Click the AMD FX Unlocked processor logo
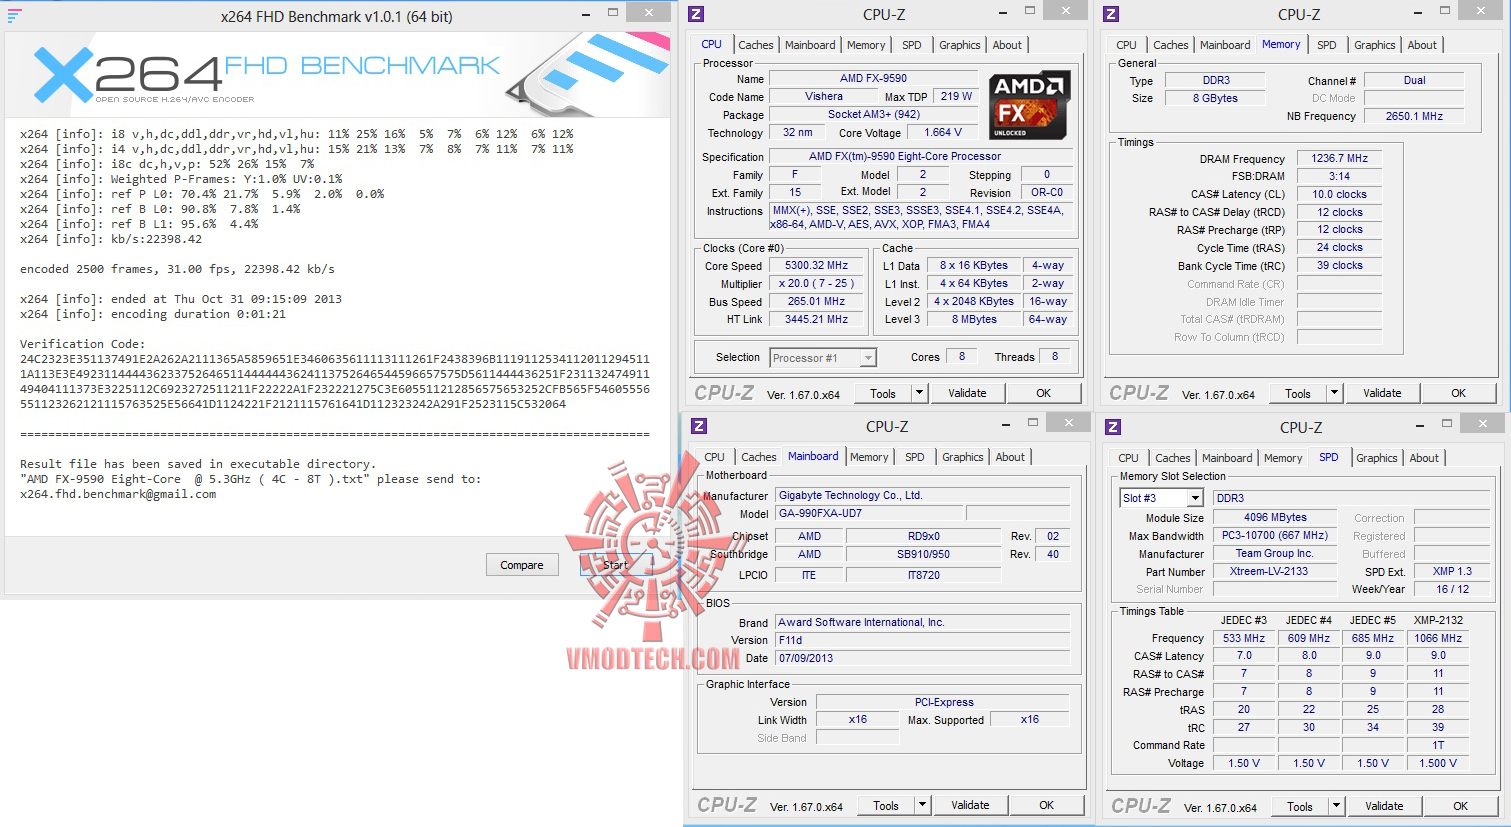1511x827 pixels. coord(1030,105)
